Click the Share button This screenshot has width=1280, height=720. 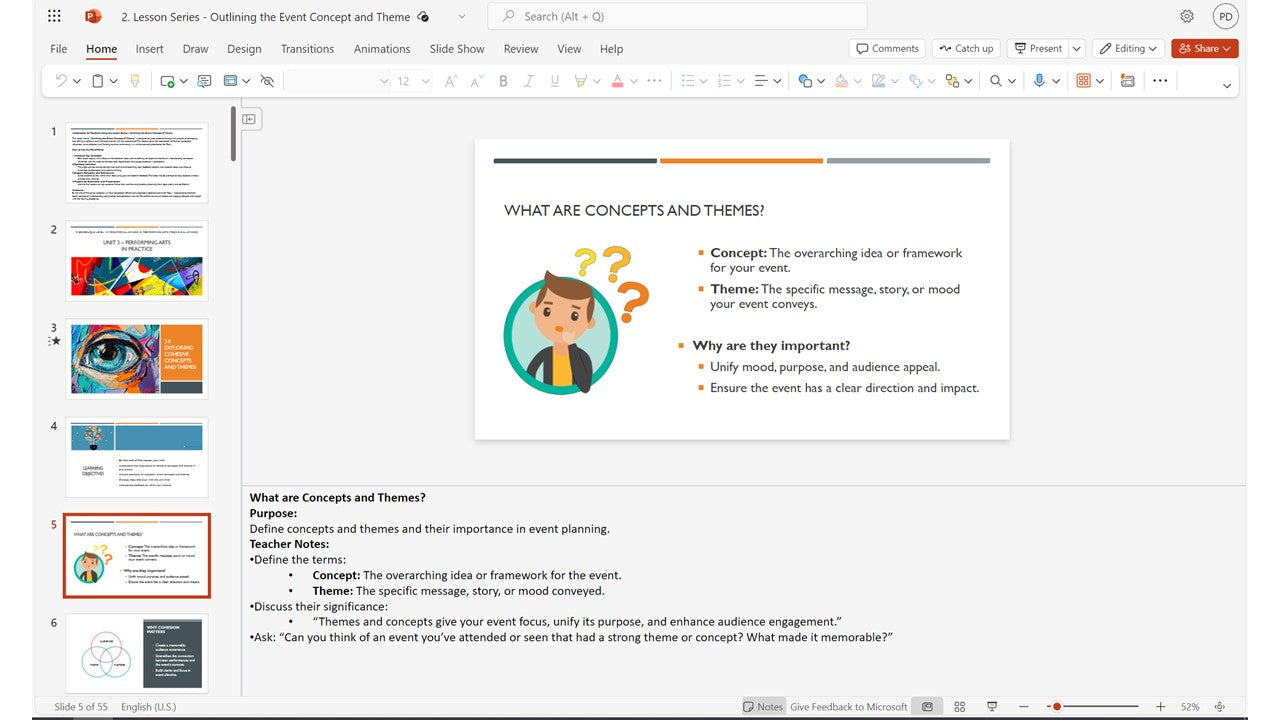click(1205, 48)
